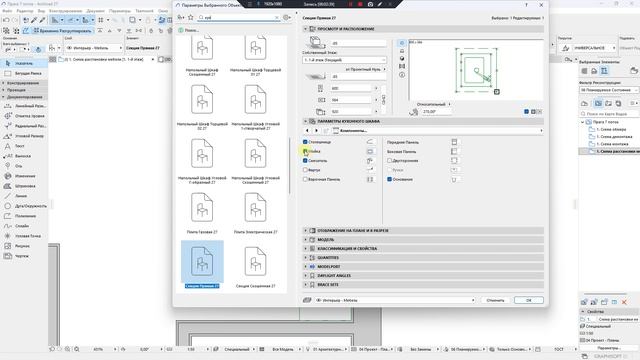
Task: Go to next parameter page arrow
Action: point(316,131)
